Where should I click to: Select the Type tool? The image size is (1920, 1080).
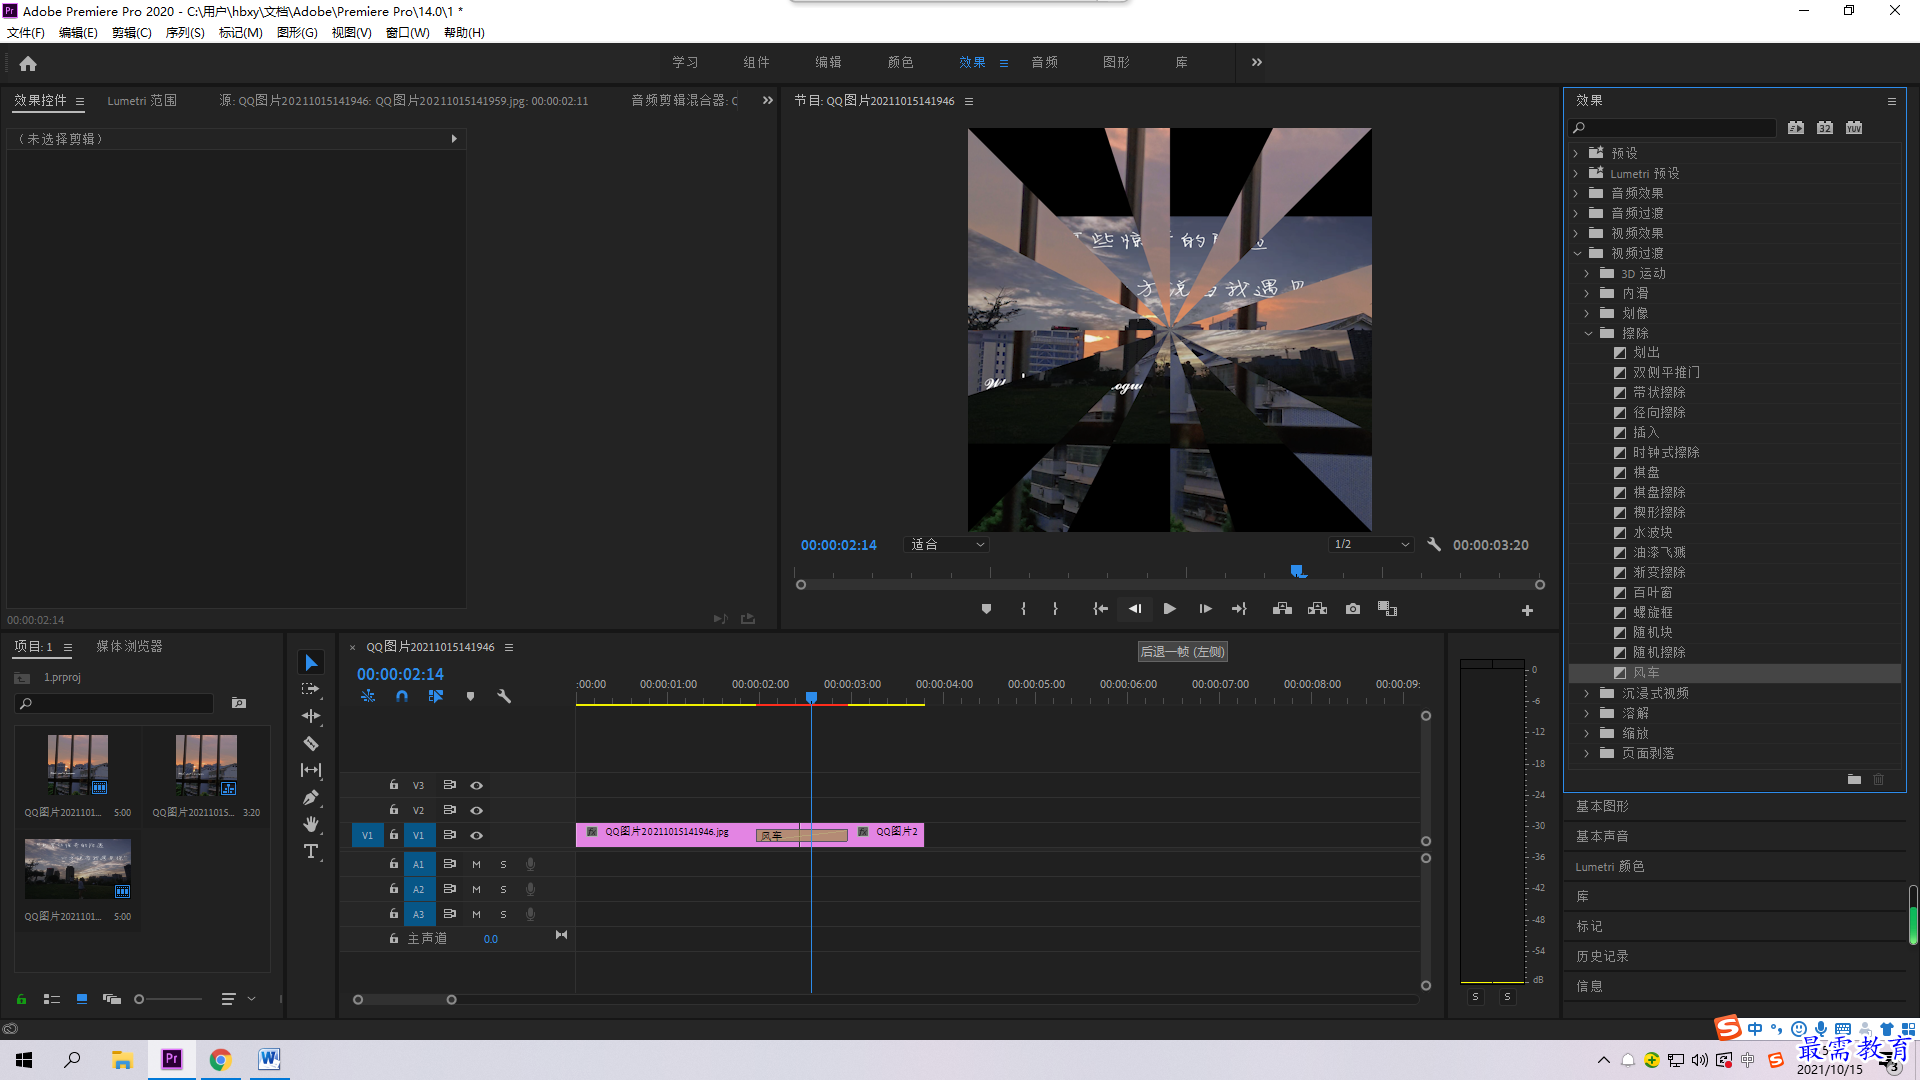pyautogui.click(x=311, y=851)
